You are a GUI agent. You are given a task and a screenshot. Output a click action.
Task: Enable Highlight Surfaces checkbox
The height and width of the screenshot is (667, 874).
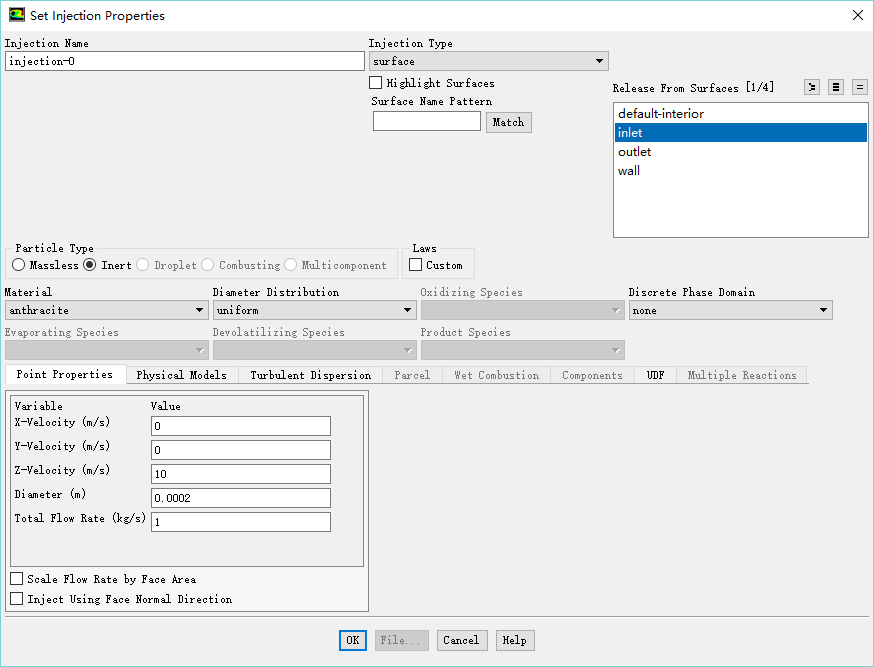[x=376, y=83]
